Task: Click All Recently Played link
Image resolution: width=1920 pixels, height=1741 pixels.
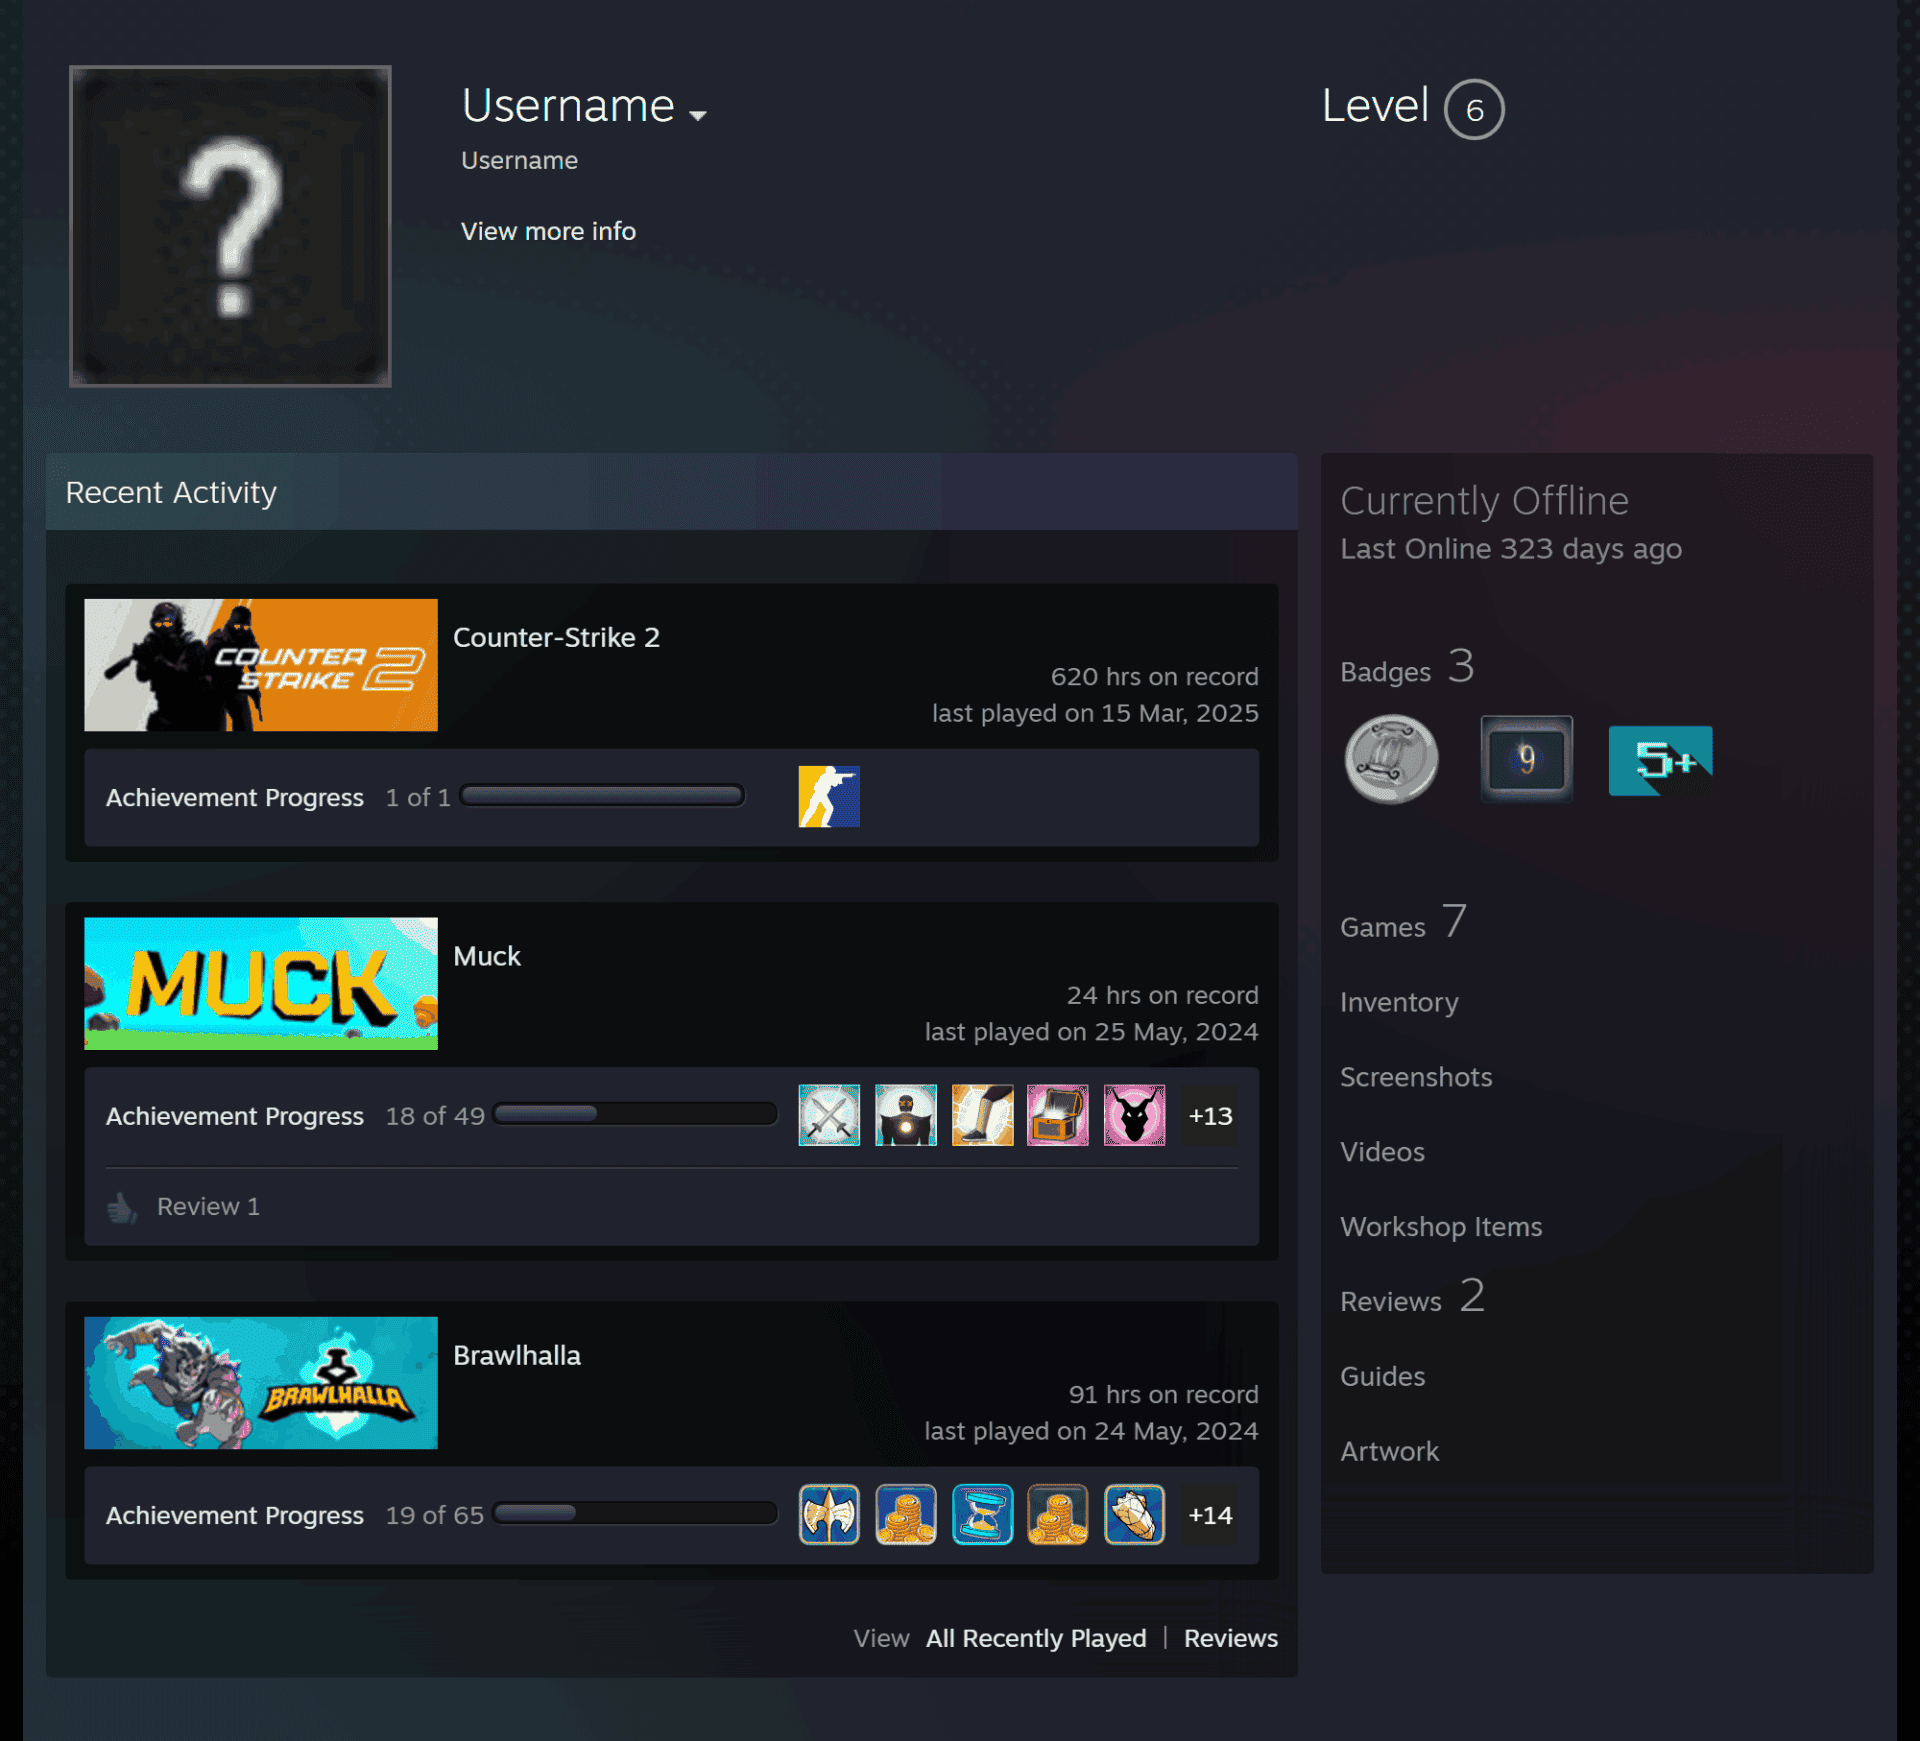Action: [1036, 1639]
